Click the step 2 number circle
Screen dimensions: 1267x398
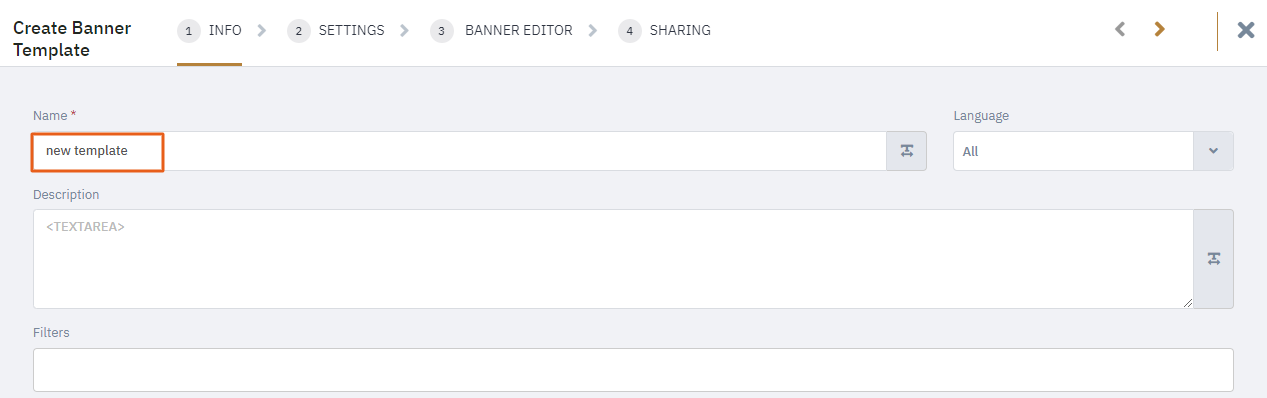click(x=299, y=31)
